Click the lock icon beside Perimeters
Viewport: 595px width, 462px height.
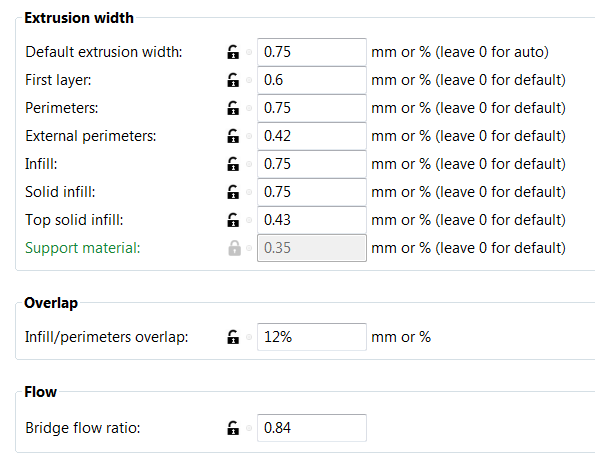coord(233,108)
